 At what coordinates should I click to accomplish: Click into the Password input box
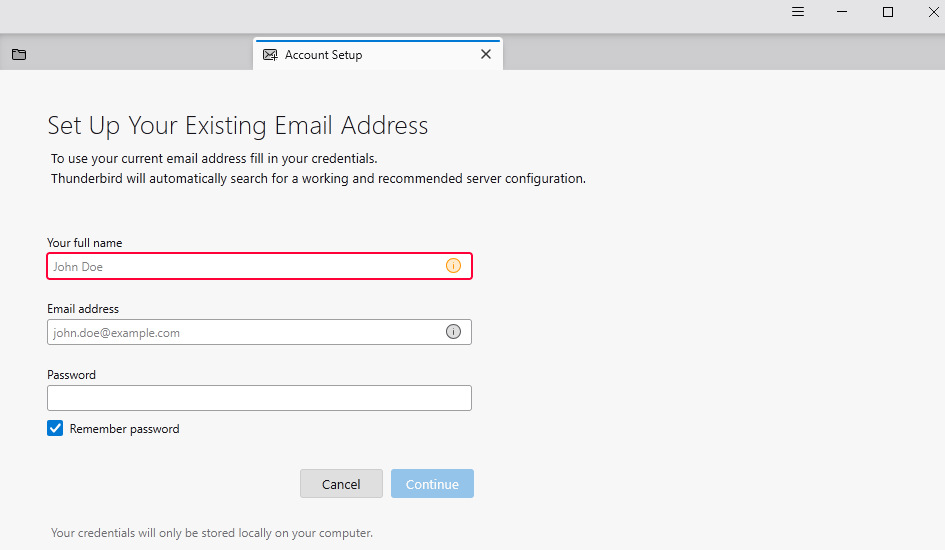[259, 398]
